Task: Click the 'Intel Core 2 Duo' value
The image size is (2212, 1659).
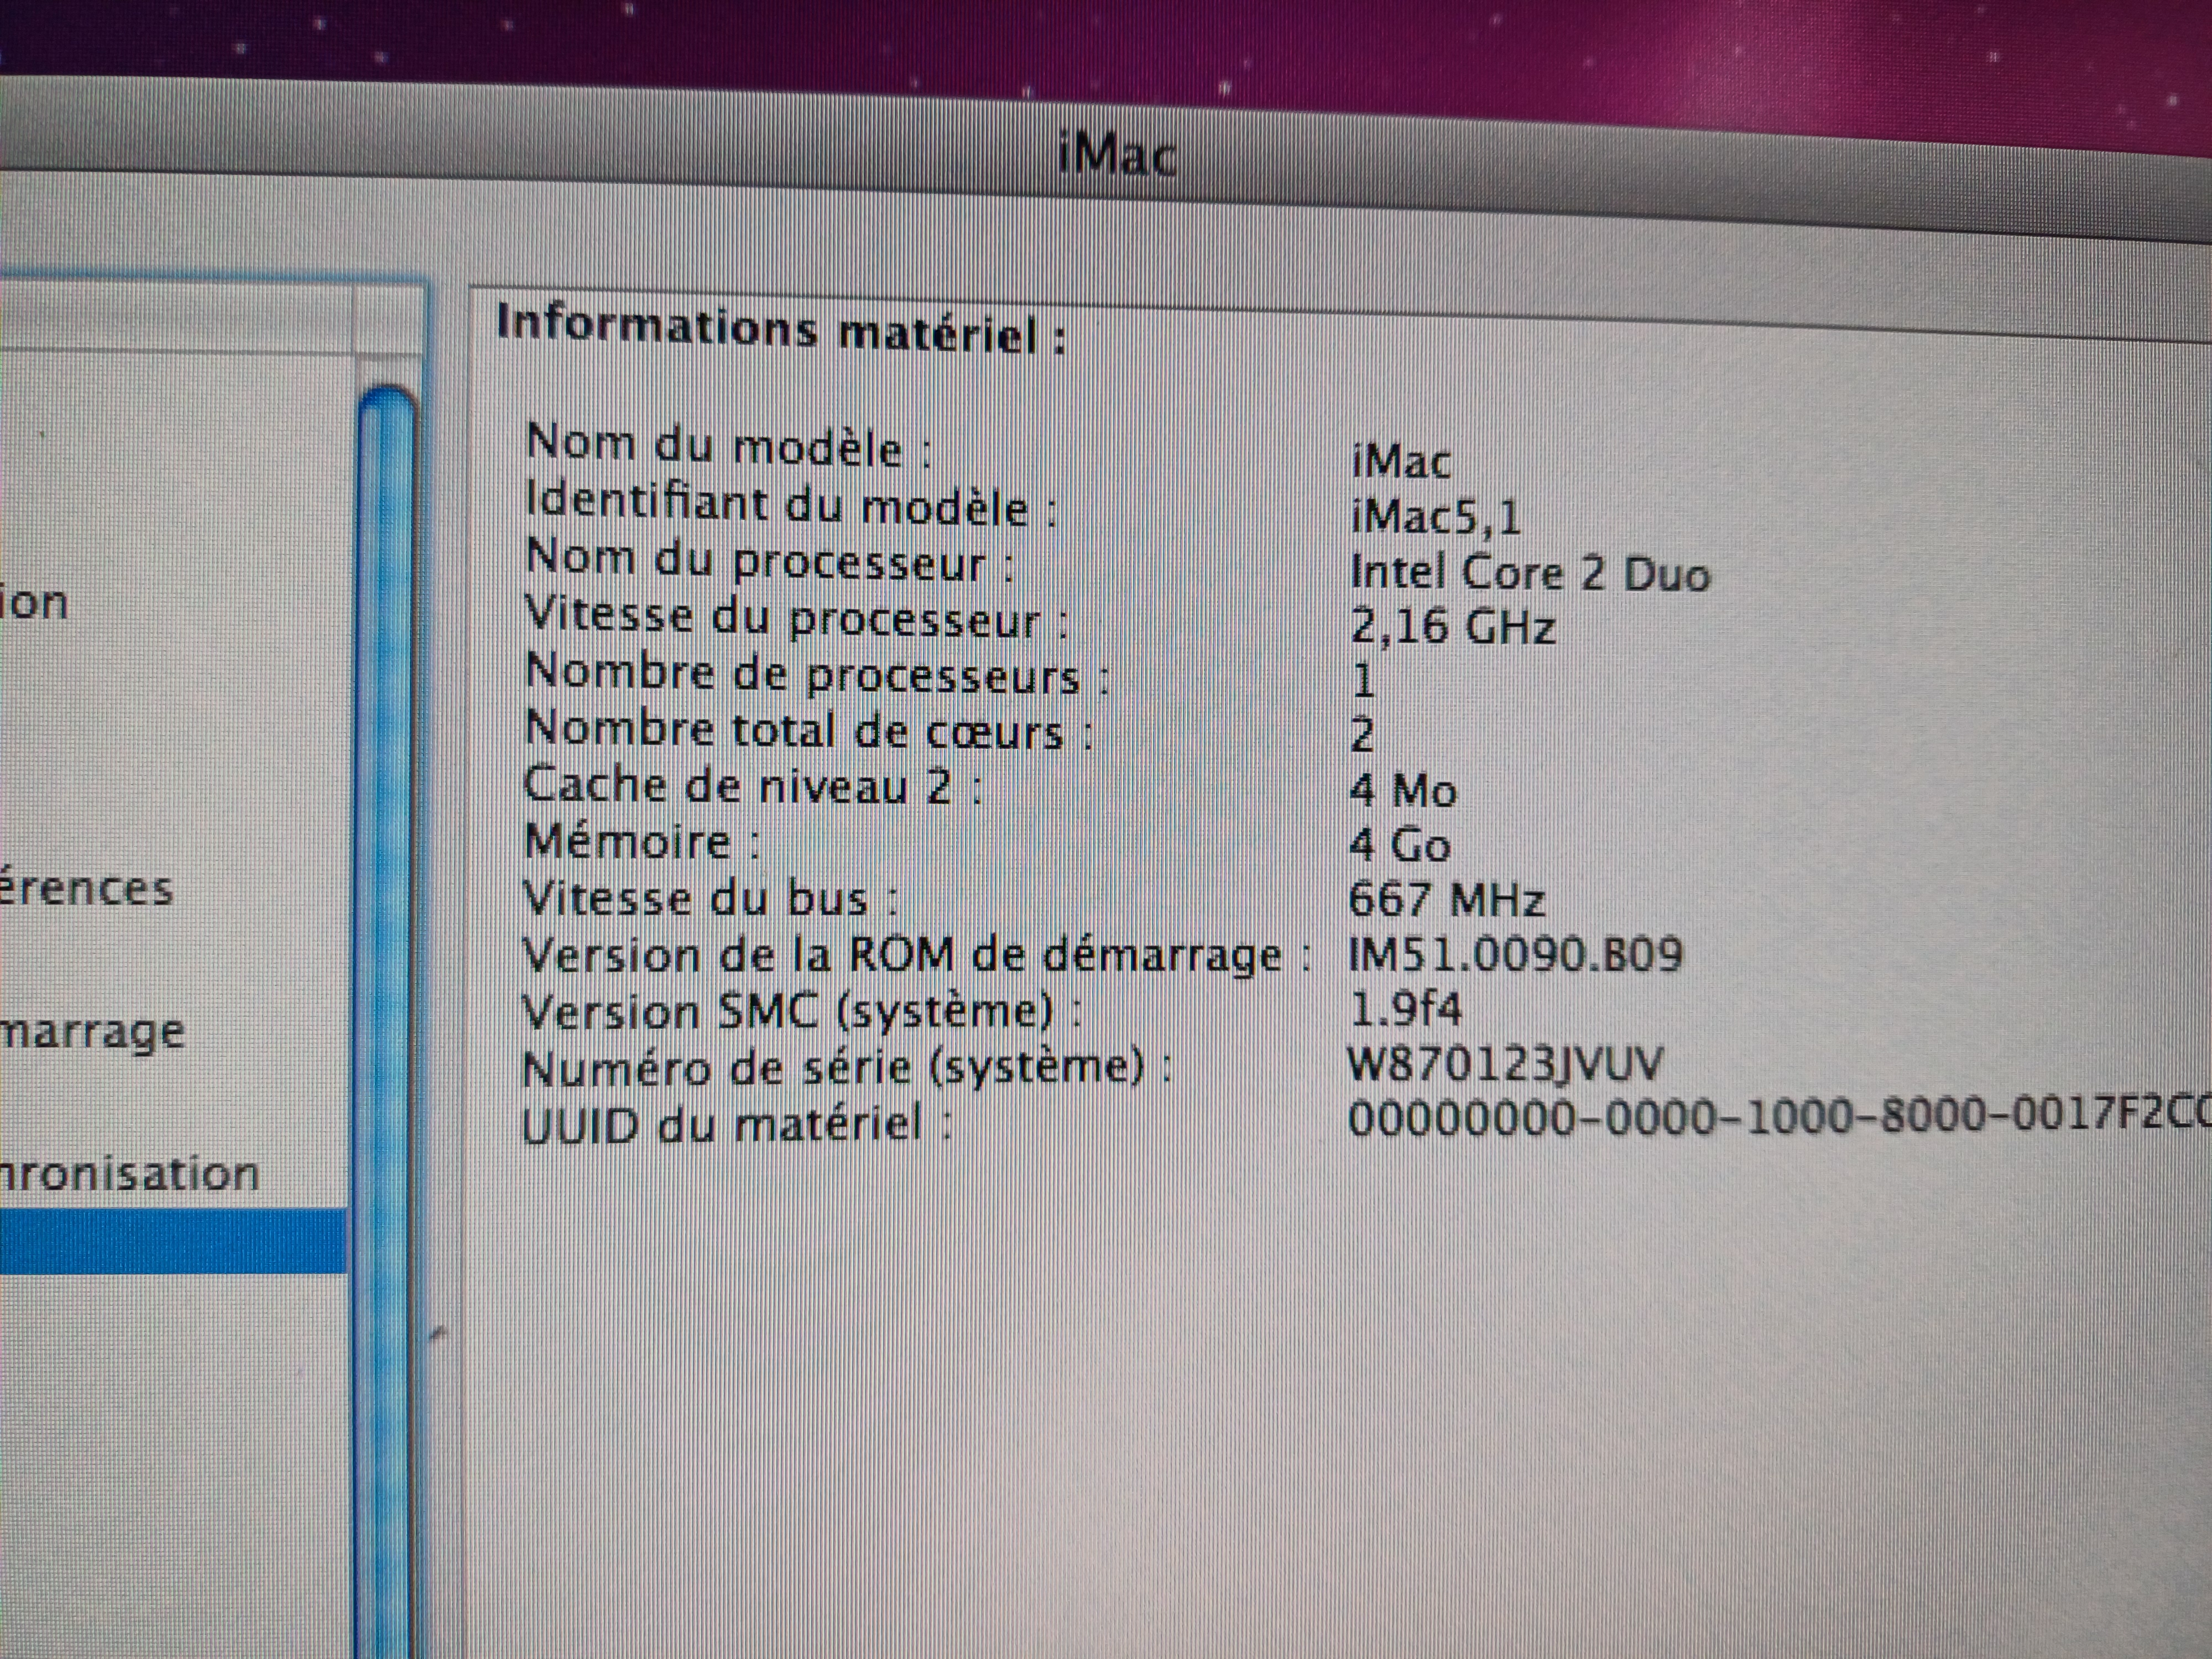Action: click(1530, 573)
